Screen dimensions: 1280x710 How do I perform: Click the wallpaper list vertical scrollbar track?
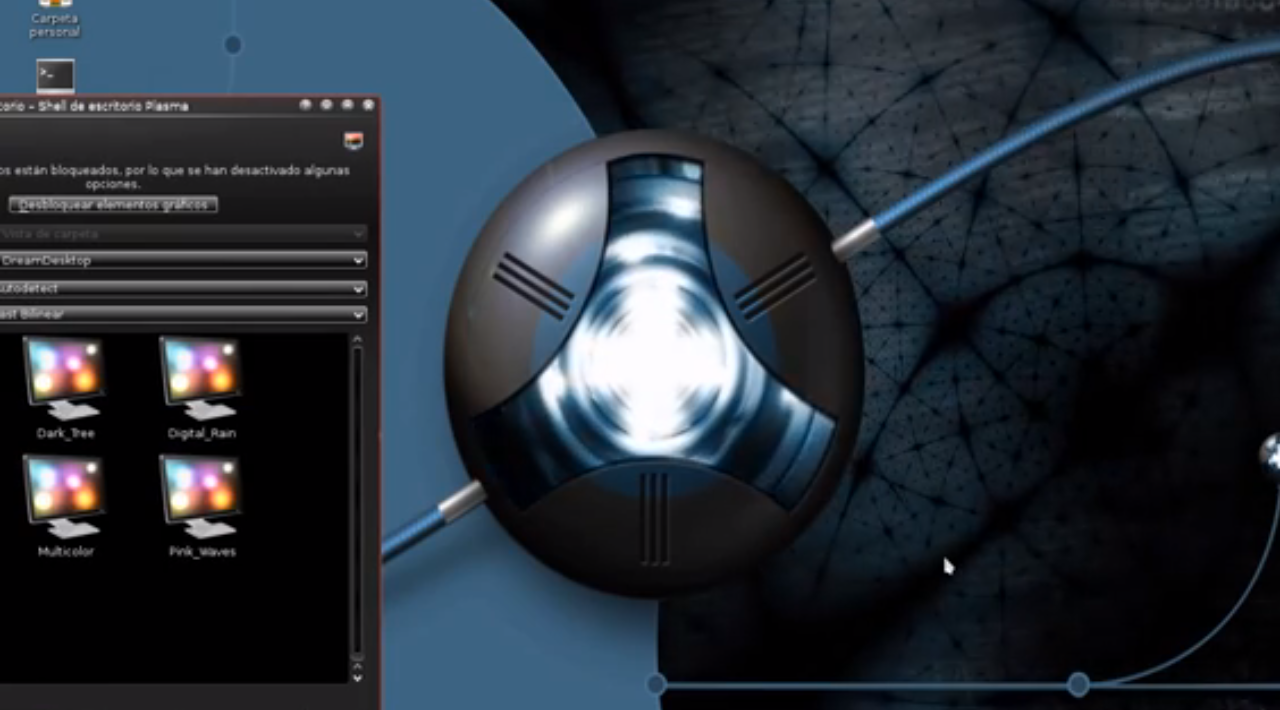pos(357,500)
